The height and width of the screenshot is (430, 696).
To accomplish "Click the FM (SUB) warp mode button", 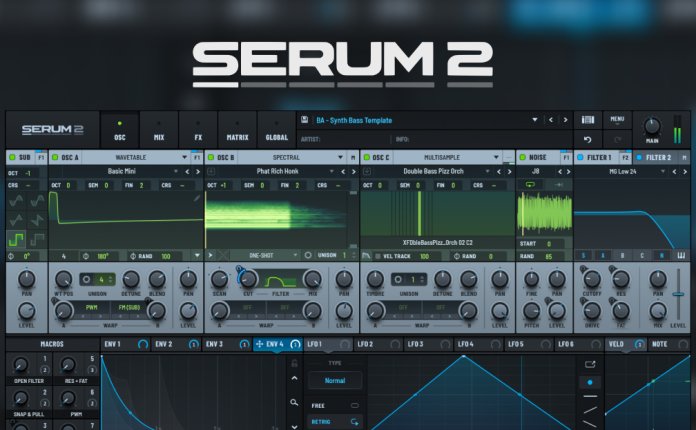I will (129, 307).
